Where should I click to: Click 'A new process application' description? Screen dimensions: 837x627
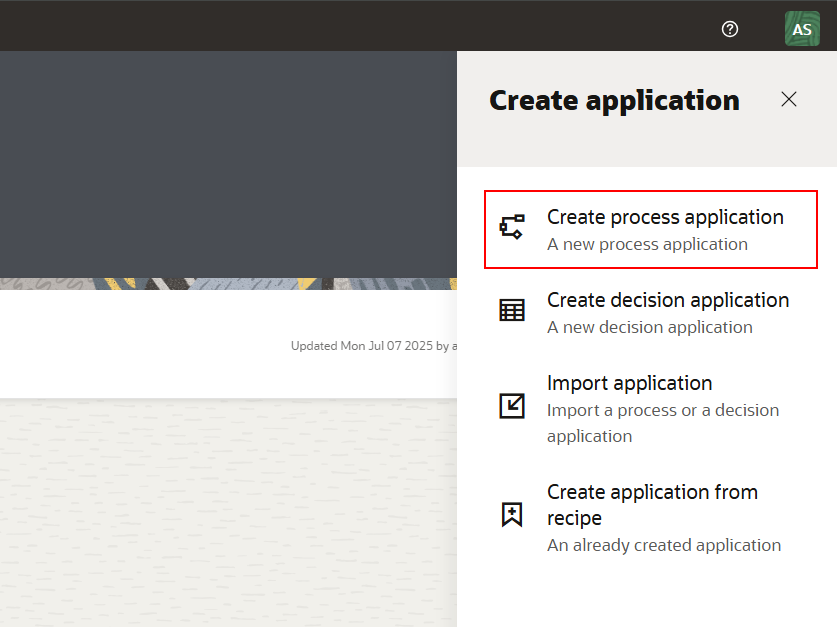click(x=647, y=244)
